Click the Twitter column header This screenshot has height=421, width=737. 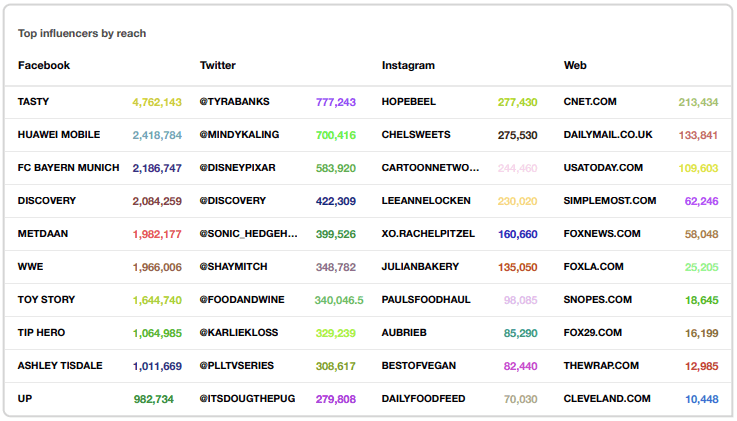218,65
